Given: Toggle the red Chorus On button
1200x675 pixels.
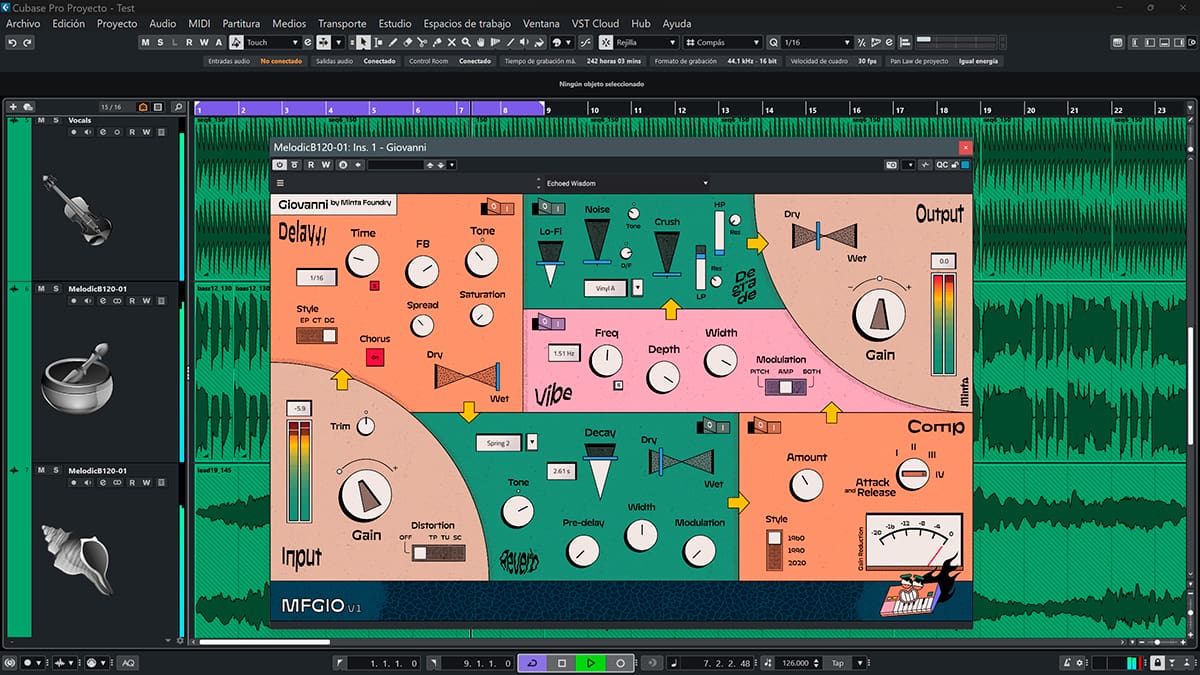Looking at the screenshot, I should coord(376,357).
